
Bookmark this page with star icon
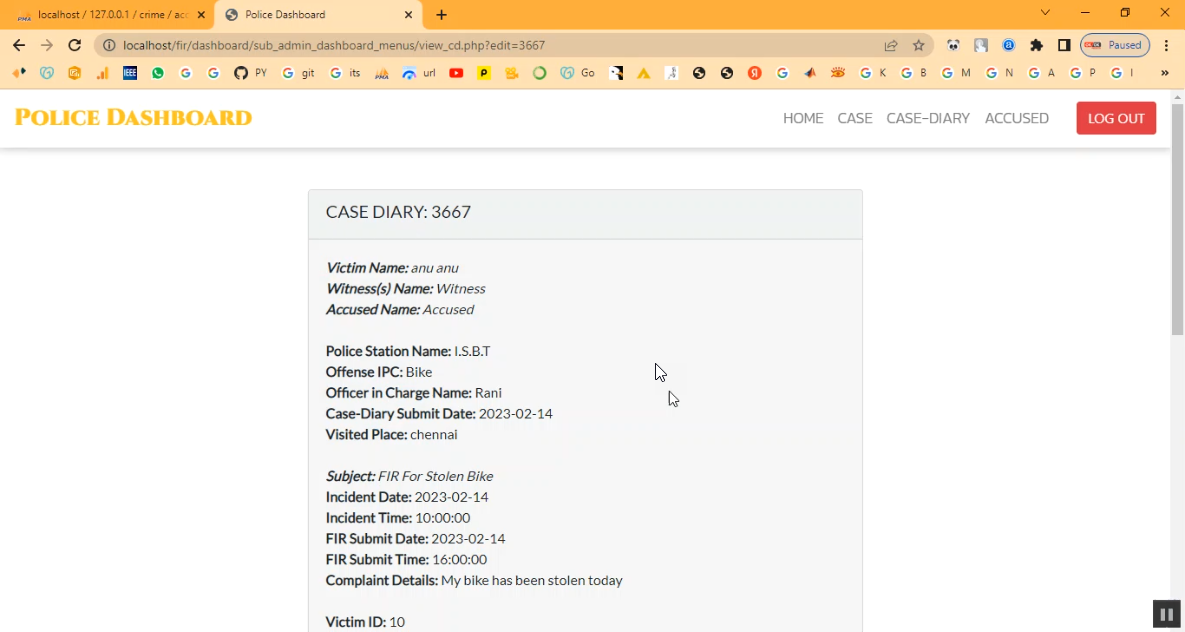(x=918, y=45)
